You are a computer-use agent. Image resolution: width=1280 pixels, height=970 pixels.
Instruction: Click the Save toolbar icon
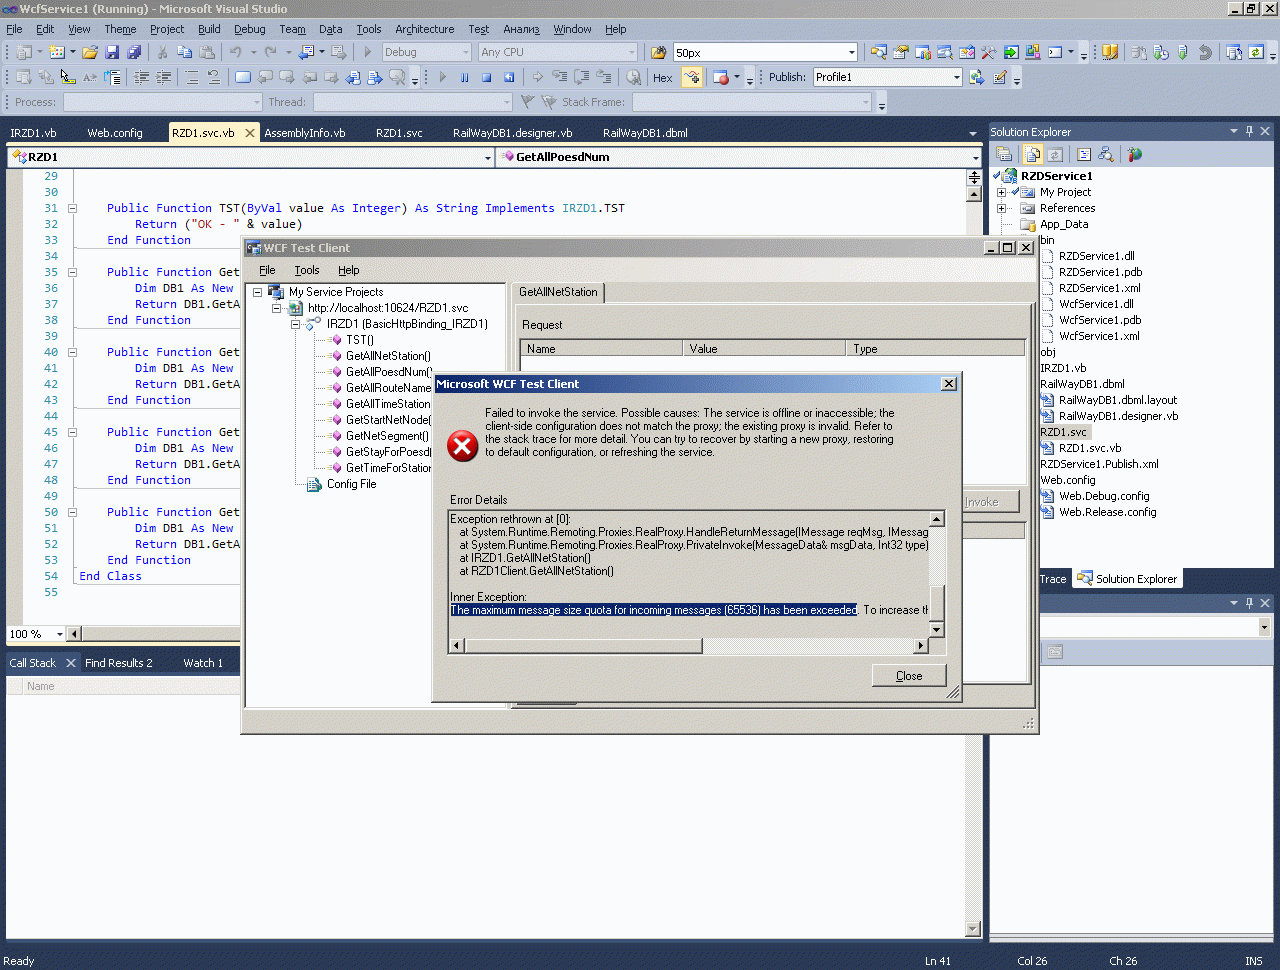pyautogui.click(x=112, y=52)
